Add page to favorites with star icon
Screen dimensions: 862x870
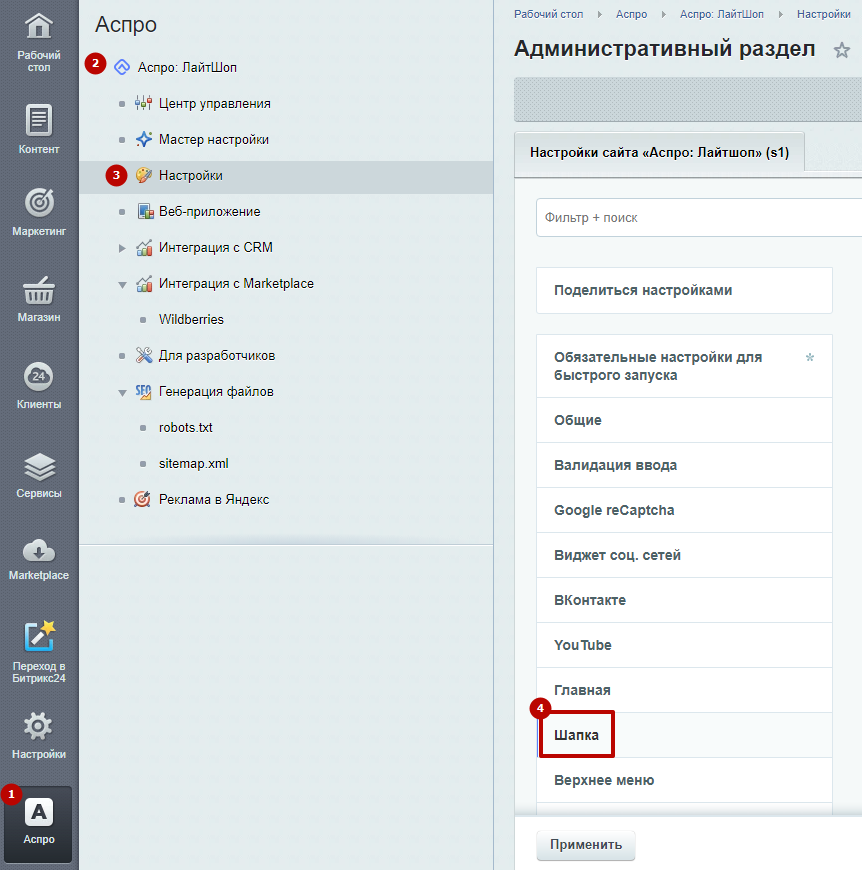click(x=841, y=50)
